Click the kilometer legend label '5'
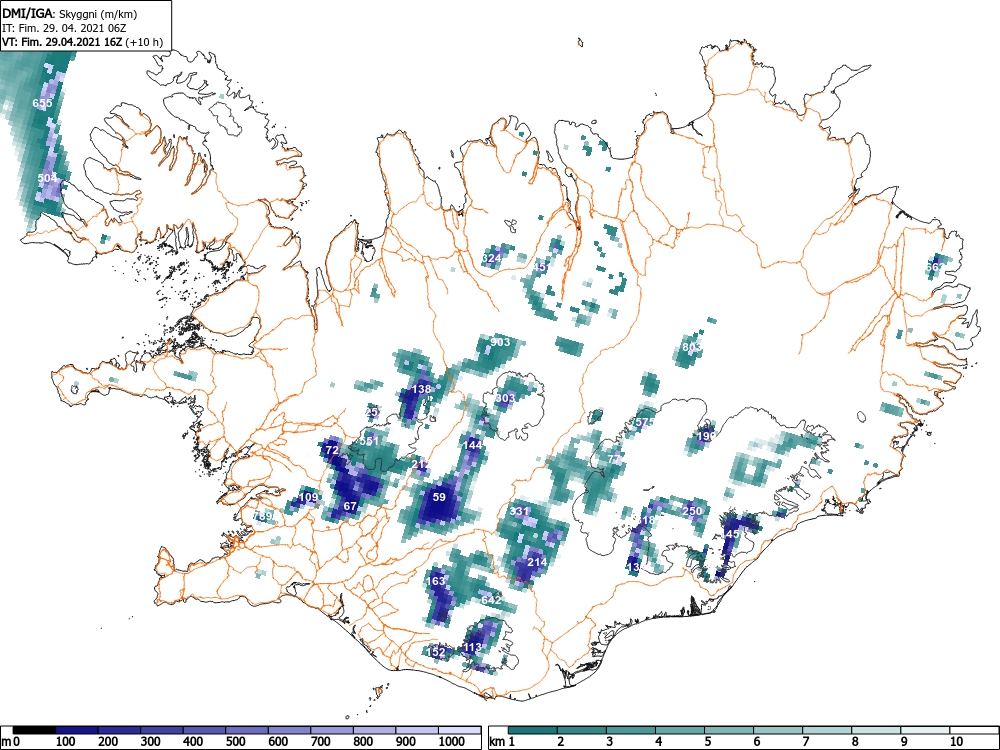The image size is (1000, 750). [708, 742]
